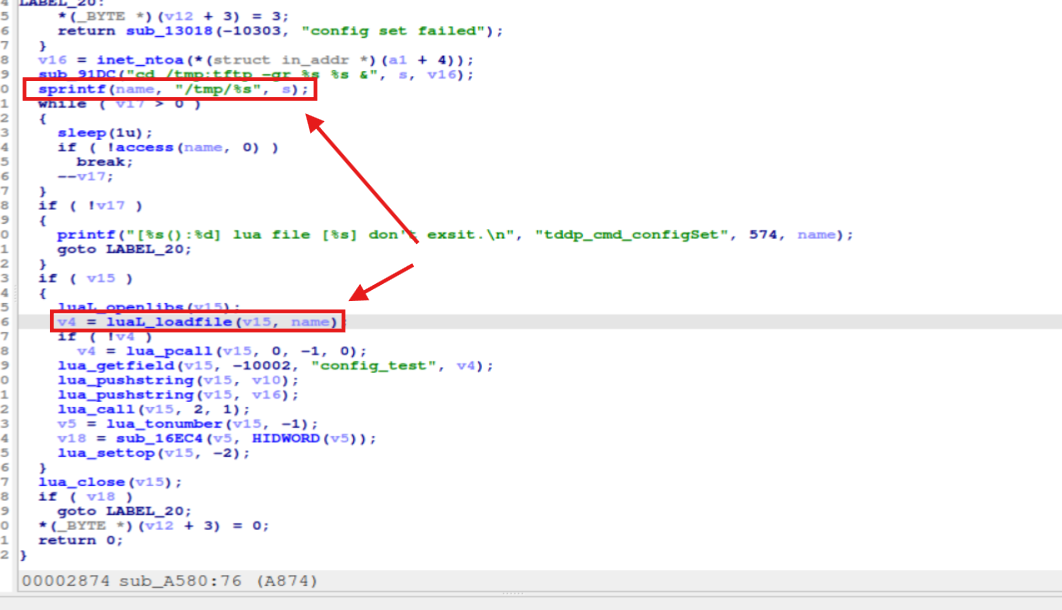Click the sub_13018 function call
This screenshot has height=610, width=1062.
[x=169, y=31]
